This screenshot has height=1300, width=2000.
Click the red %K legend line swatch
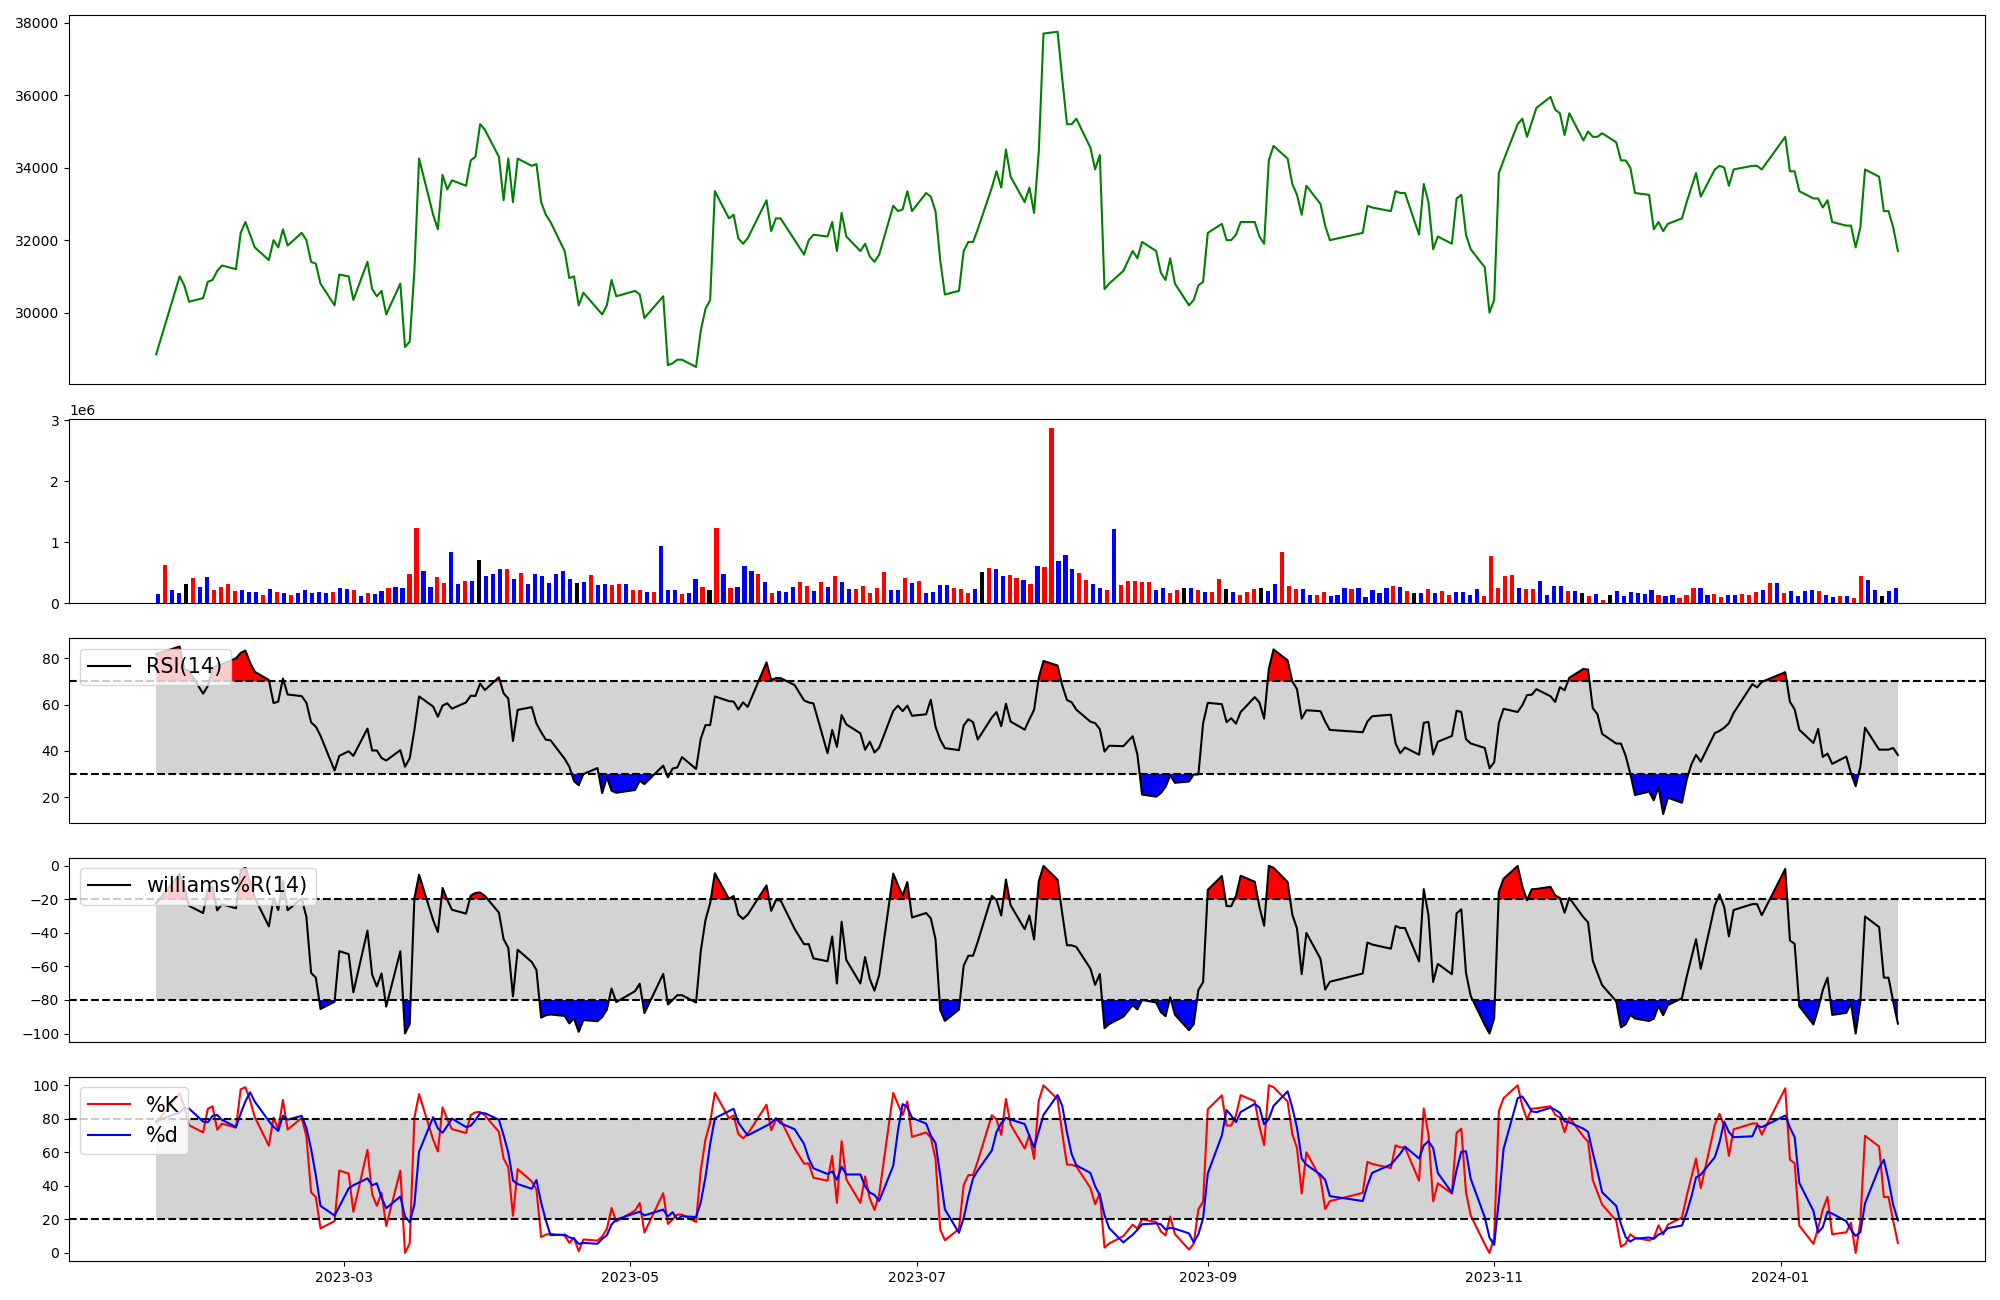tap(109, 1105)
